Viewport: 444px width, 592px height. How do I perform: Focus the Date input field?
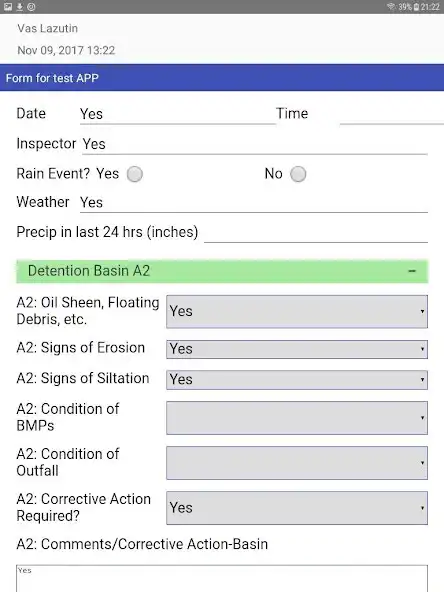(177, 114)
